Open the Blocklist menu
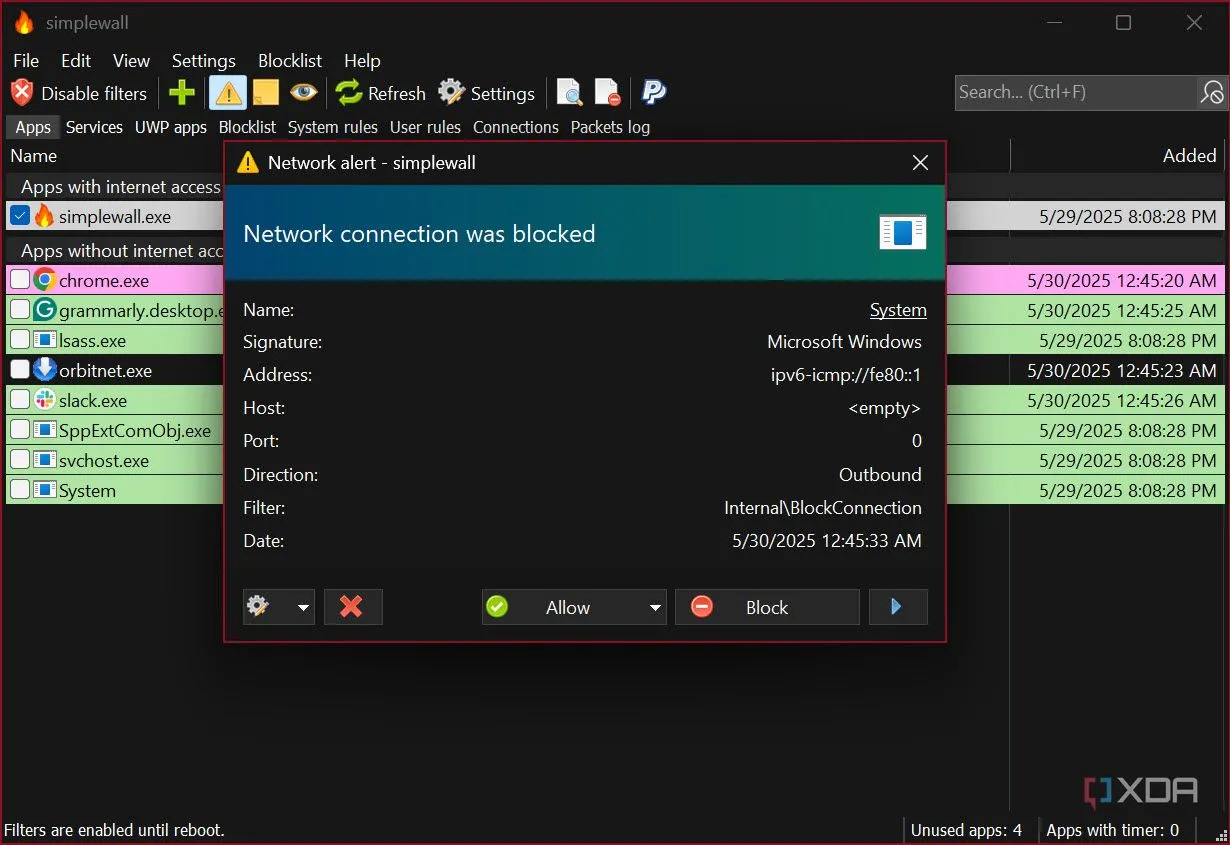The width and height of the screenshot is (1230, 845). tap(290, 61)
